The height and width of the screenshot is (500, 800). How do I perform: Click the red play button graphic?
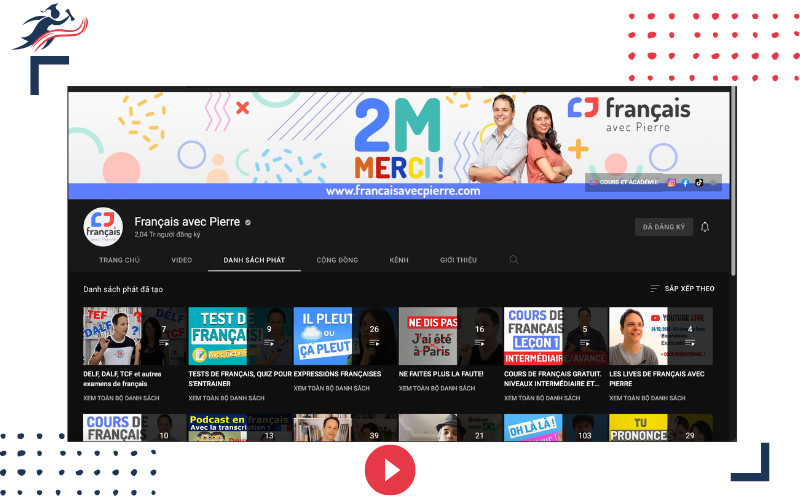pos(390,470)
